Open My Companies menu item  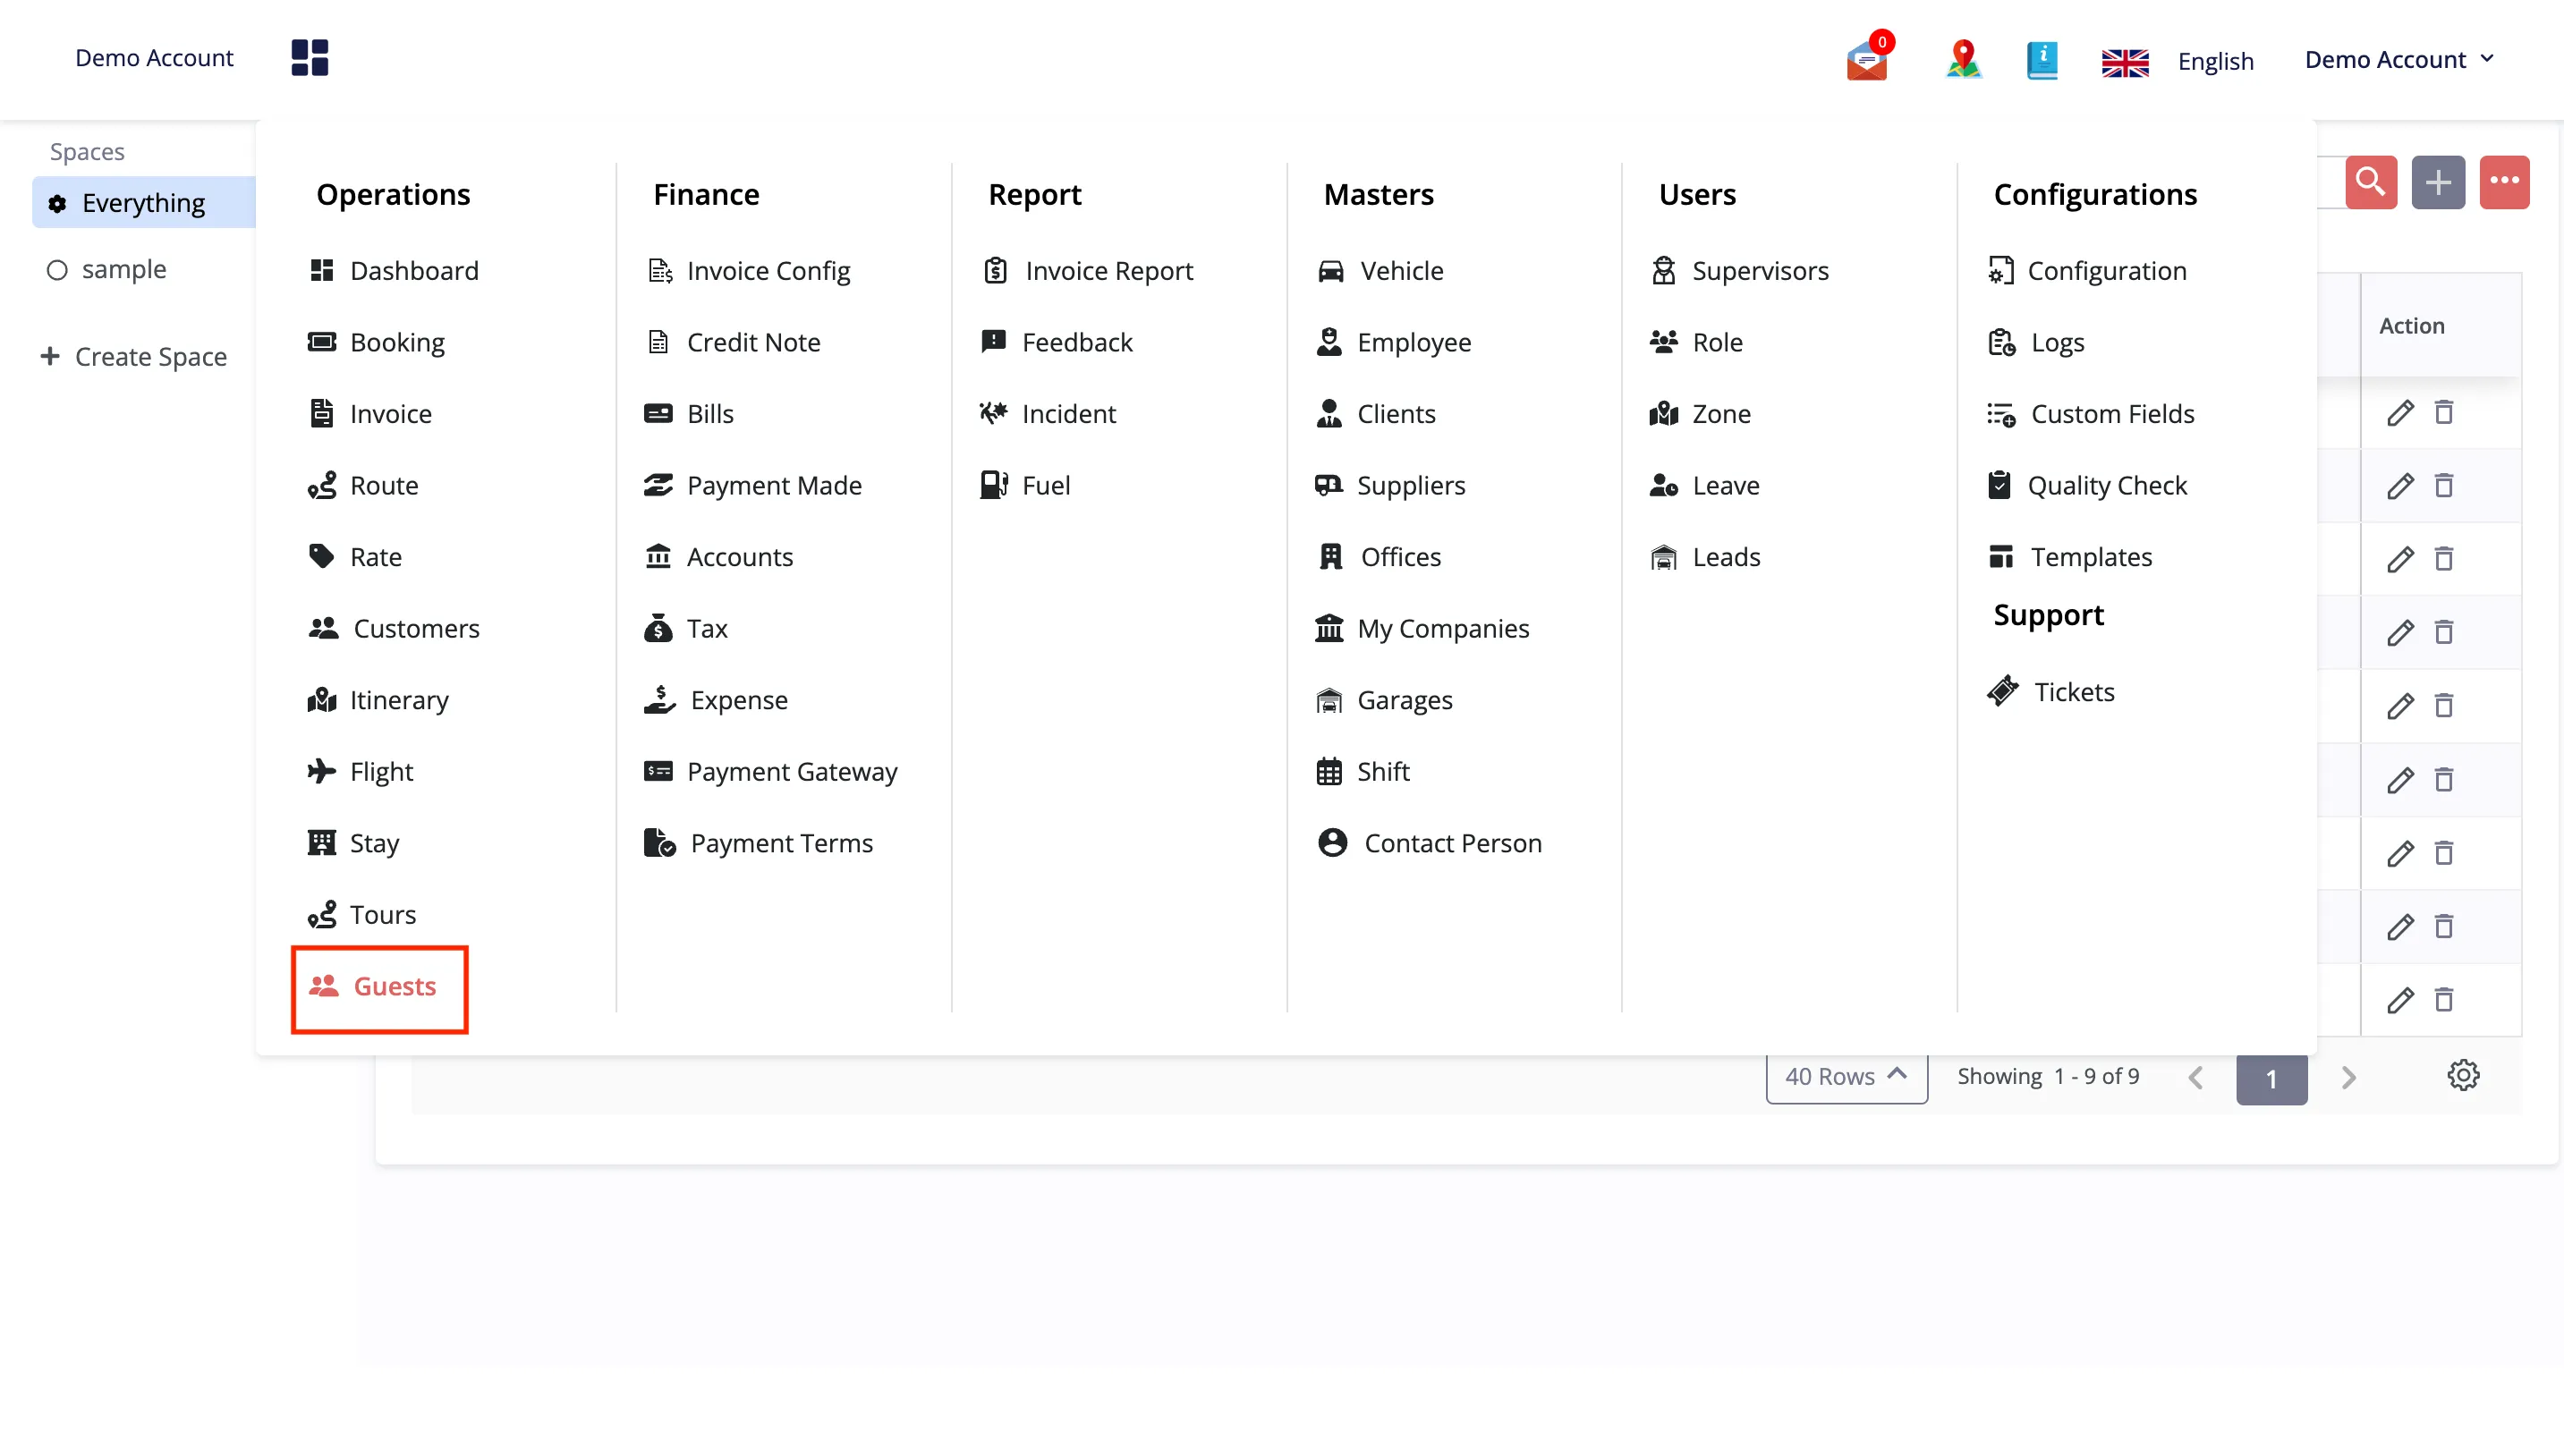pyautogui.click(x=1423, y=629)
